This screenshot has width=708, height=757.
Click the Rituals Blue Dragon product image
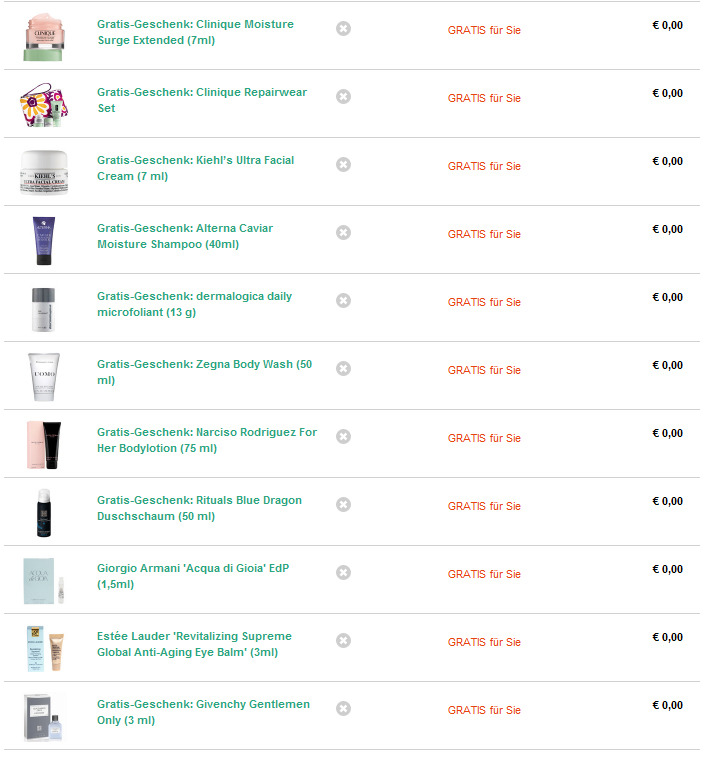[44, 512]
